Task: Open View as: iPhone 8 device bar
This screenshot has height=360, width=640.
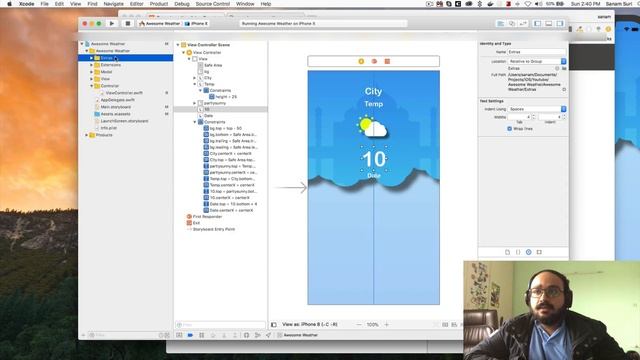Action: 310,324
